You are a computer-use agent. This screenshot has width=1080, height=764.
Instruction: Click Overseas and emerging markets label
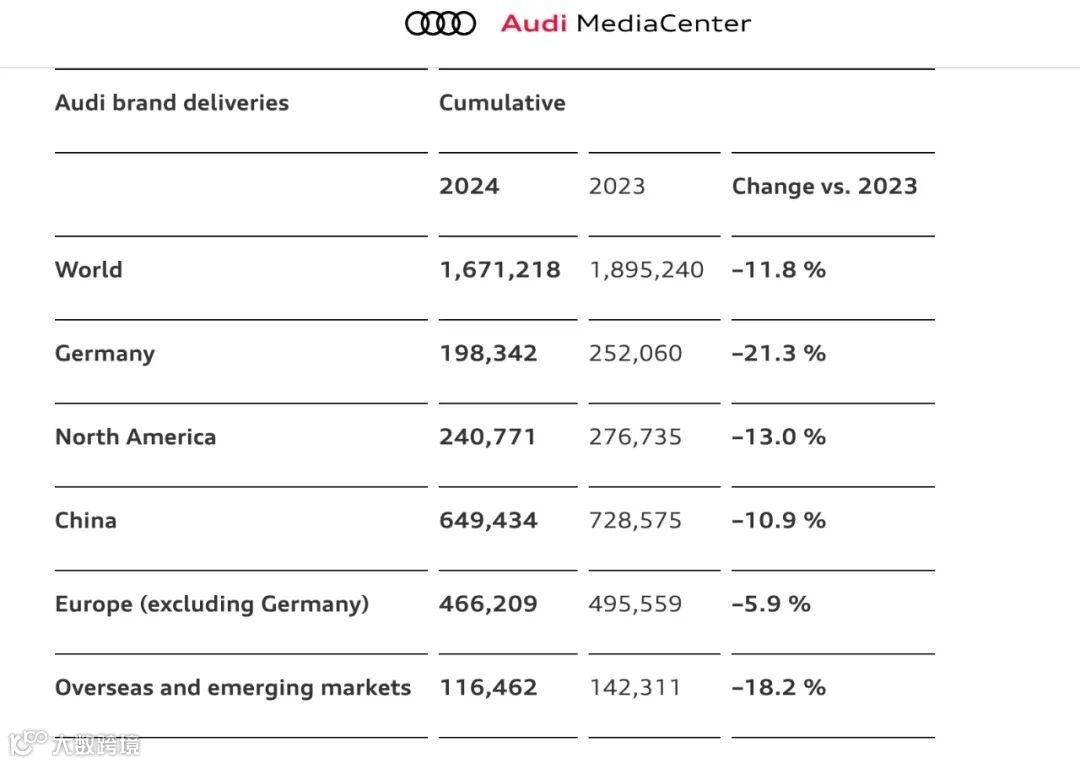[x=233, y=688]
